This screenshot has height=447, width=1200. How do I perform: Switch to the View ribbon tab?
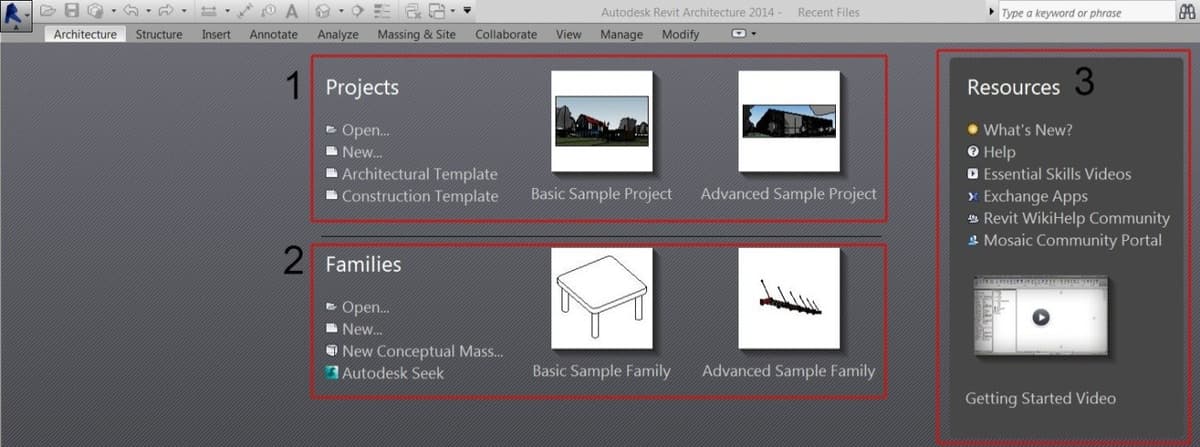(x=568, y=34)
